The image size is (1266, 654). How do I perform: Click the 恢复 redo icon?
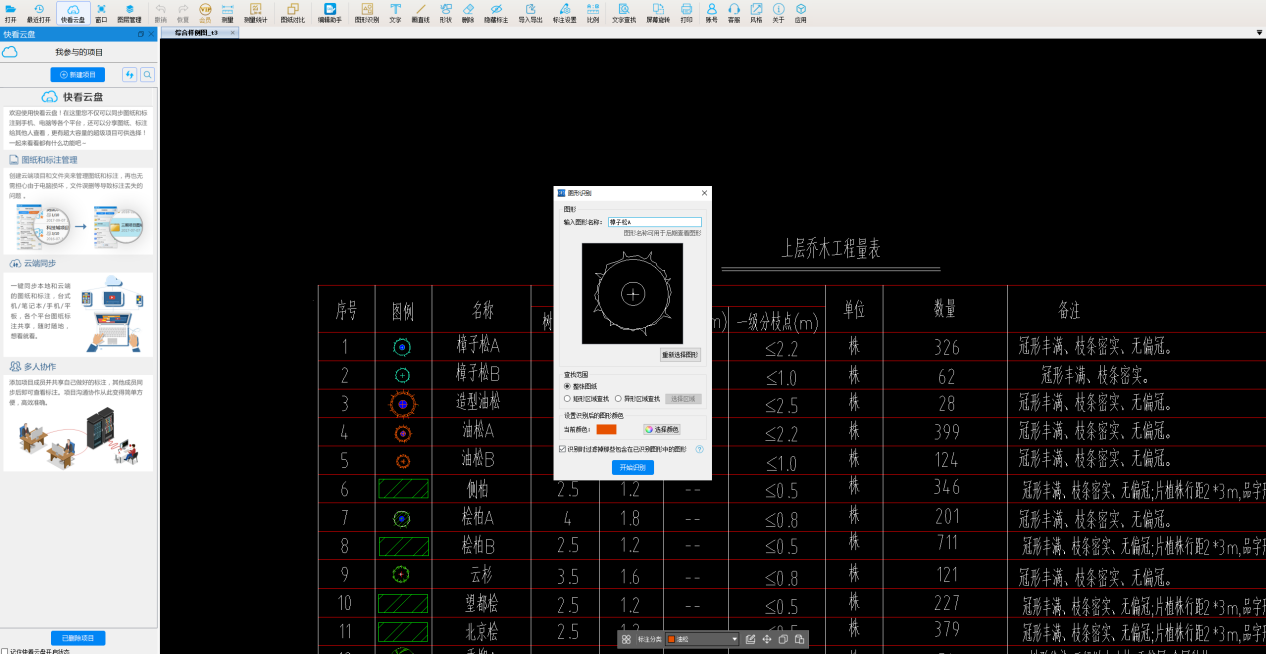click(x=183, y=12)
